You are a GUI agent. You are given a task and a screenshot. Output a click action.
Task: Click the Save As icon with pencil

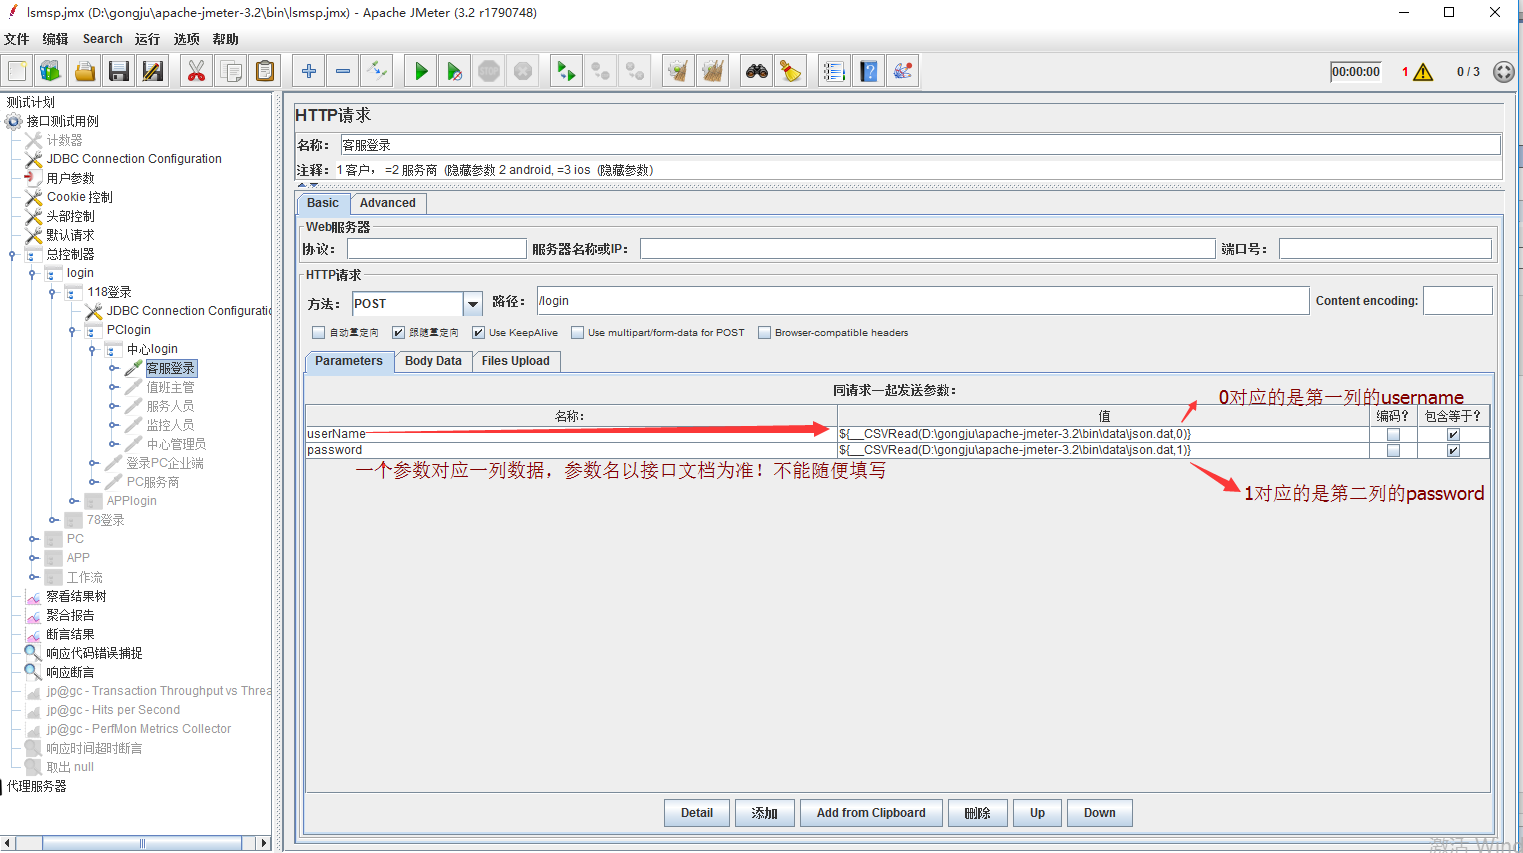(x=153, y=71)
